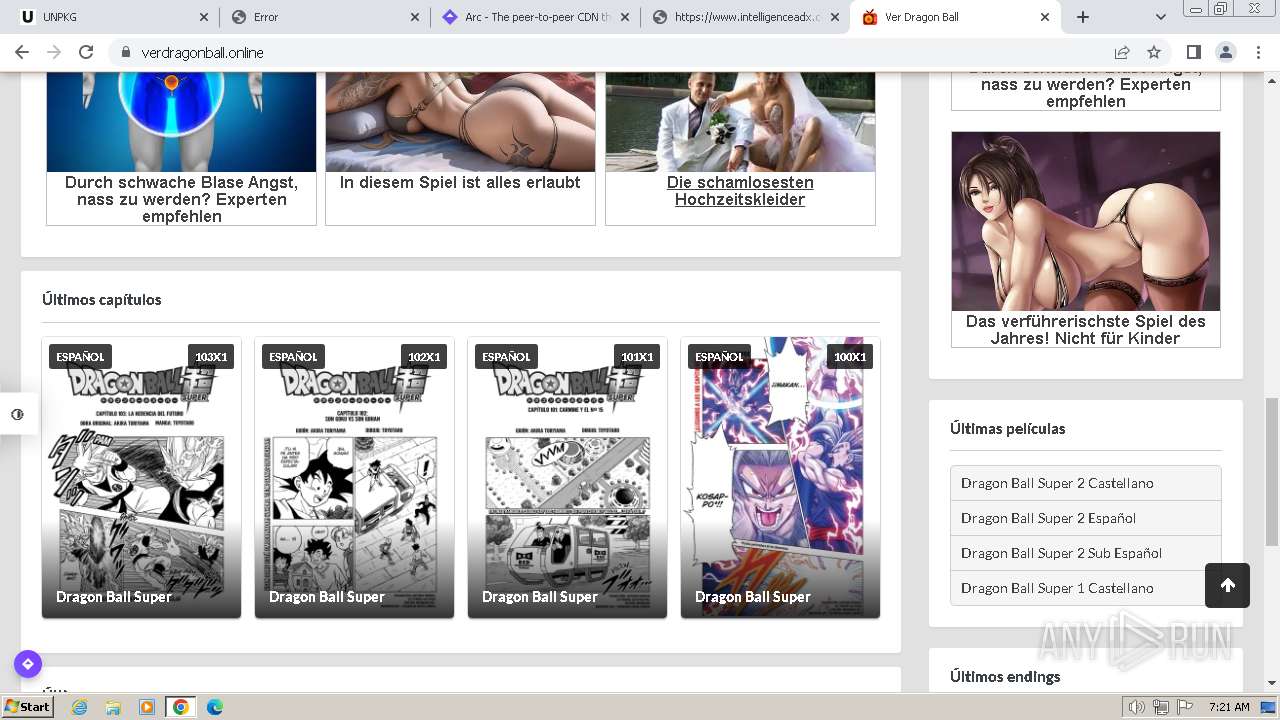The width and height of the screenshot is (1280, 720).
Task: View site information lock icon
Action: click(x=125, y=52)
